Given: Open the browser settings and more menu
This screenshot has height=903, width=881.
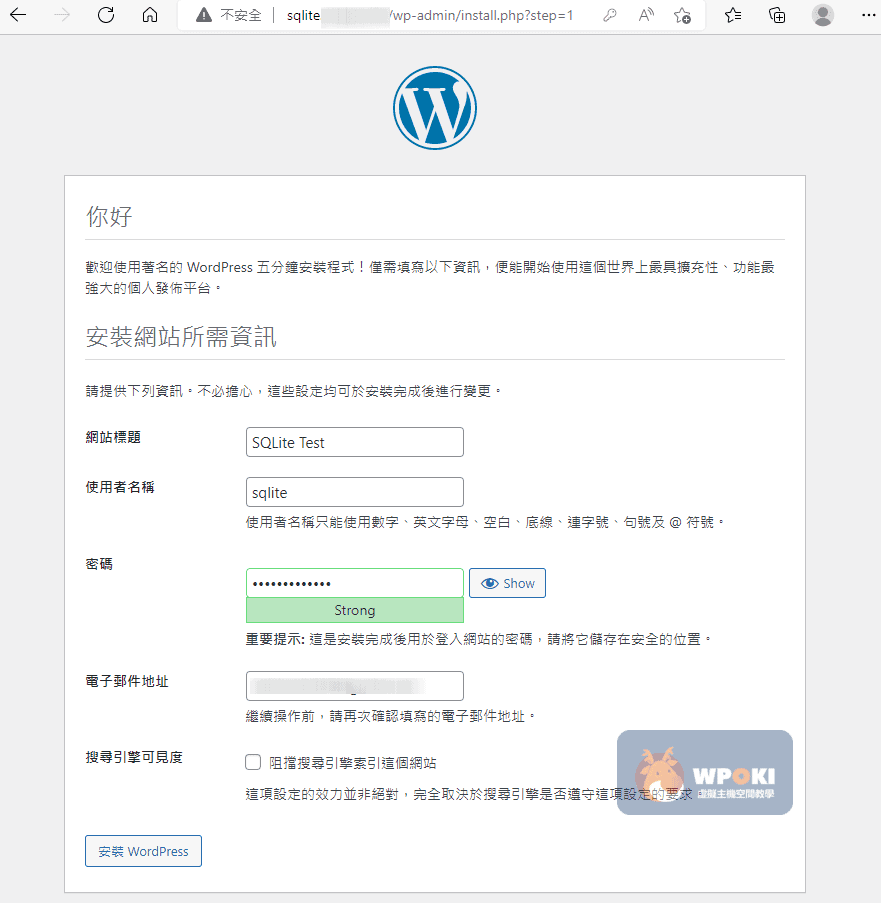Looking at the screenshot, I should click(868, 15).
